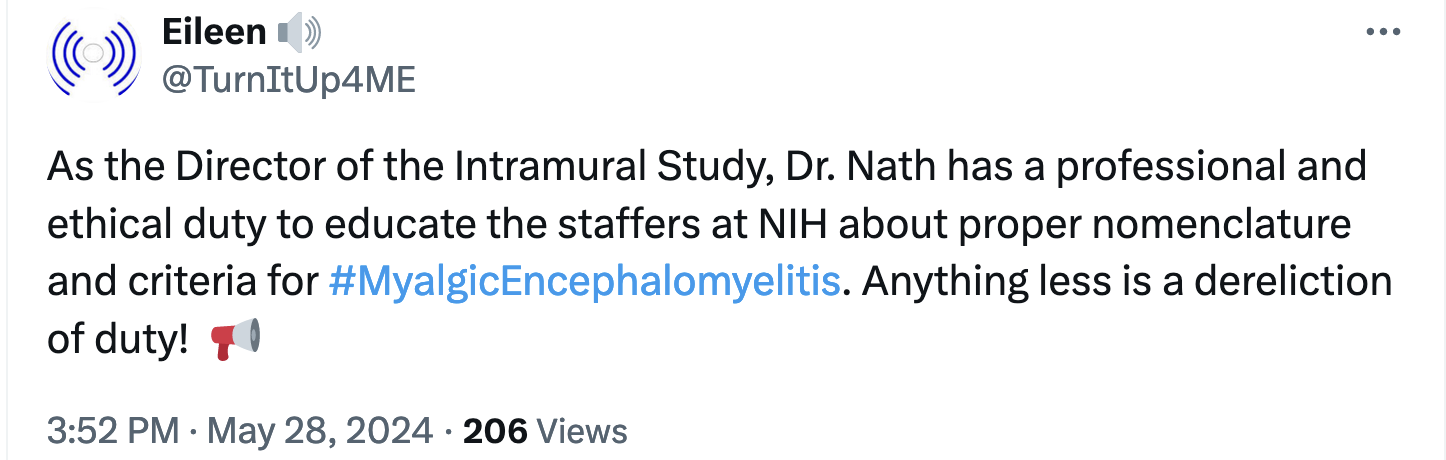Click the 3:52 PM timestamp
This screenshot has width=1446, height=460.
[x=111, y=431]
